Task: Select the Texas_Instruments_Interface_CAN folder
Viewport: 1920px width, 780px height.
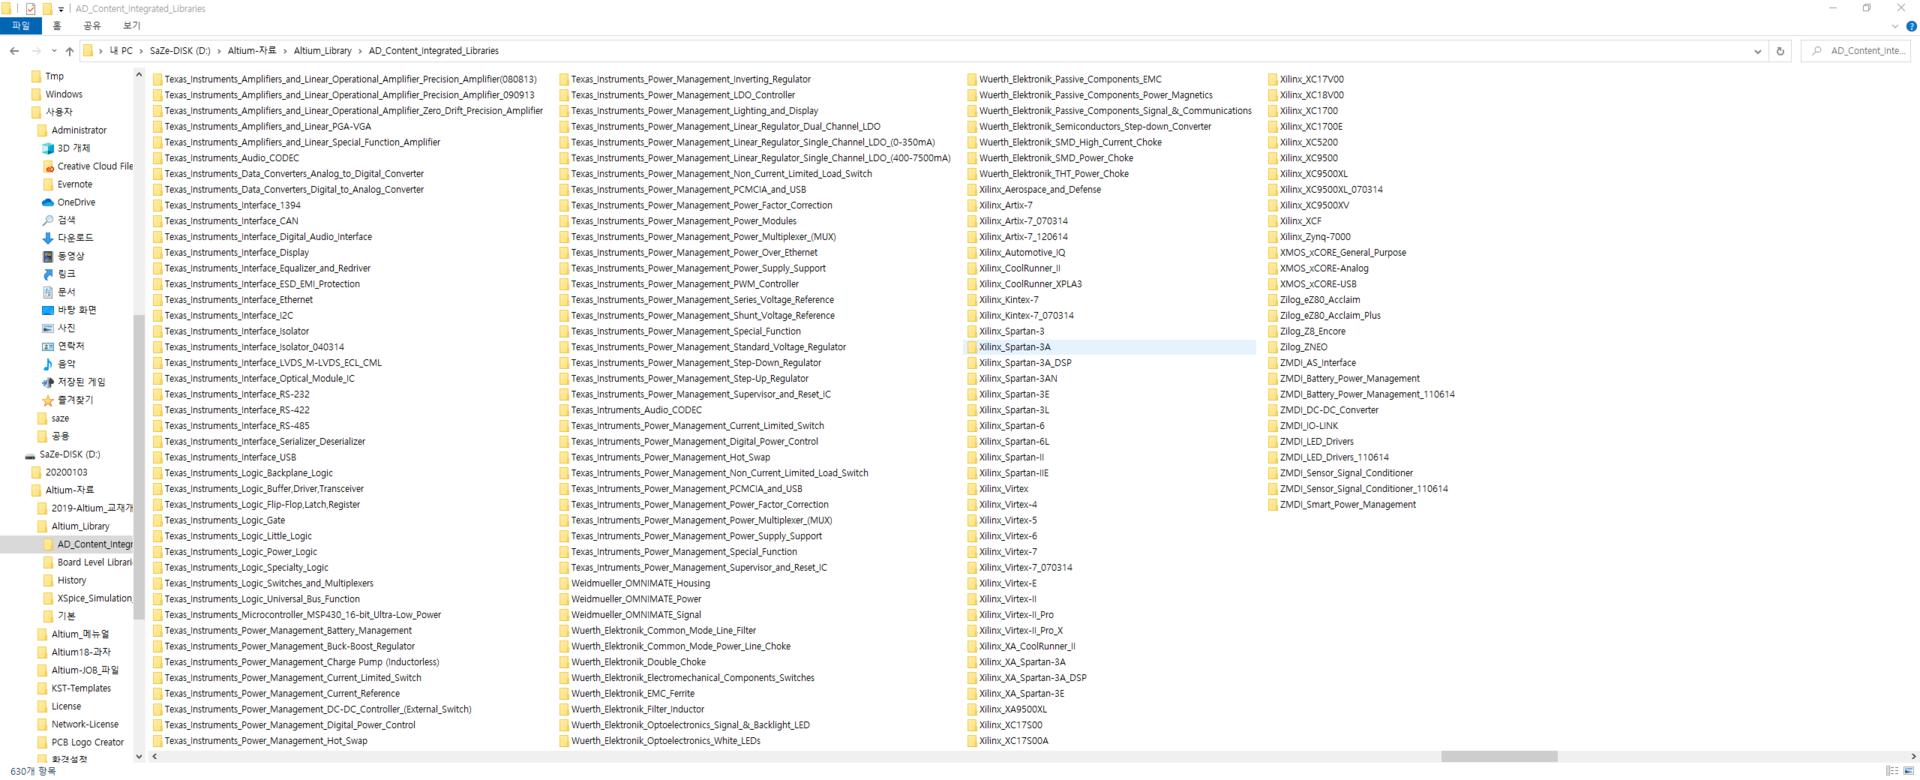Action: 226,221
